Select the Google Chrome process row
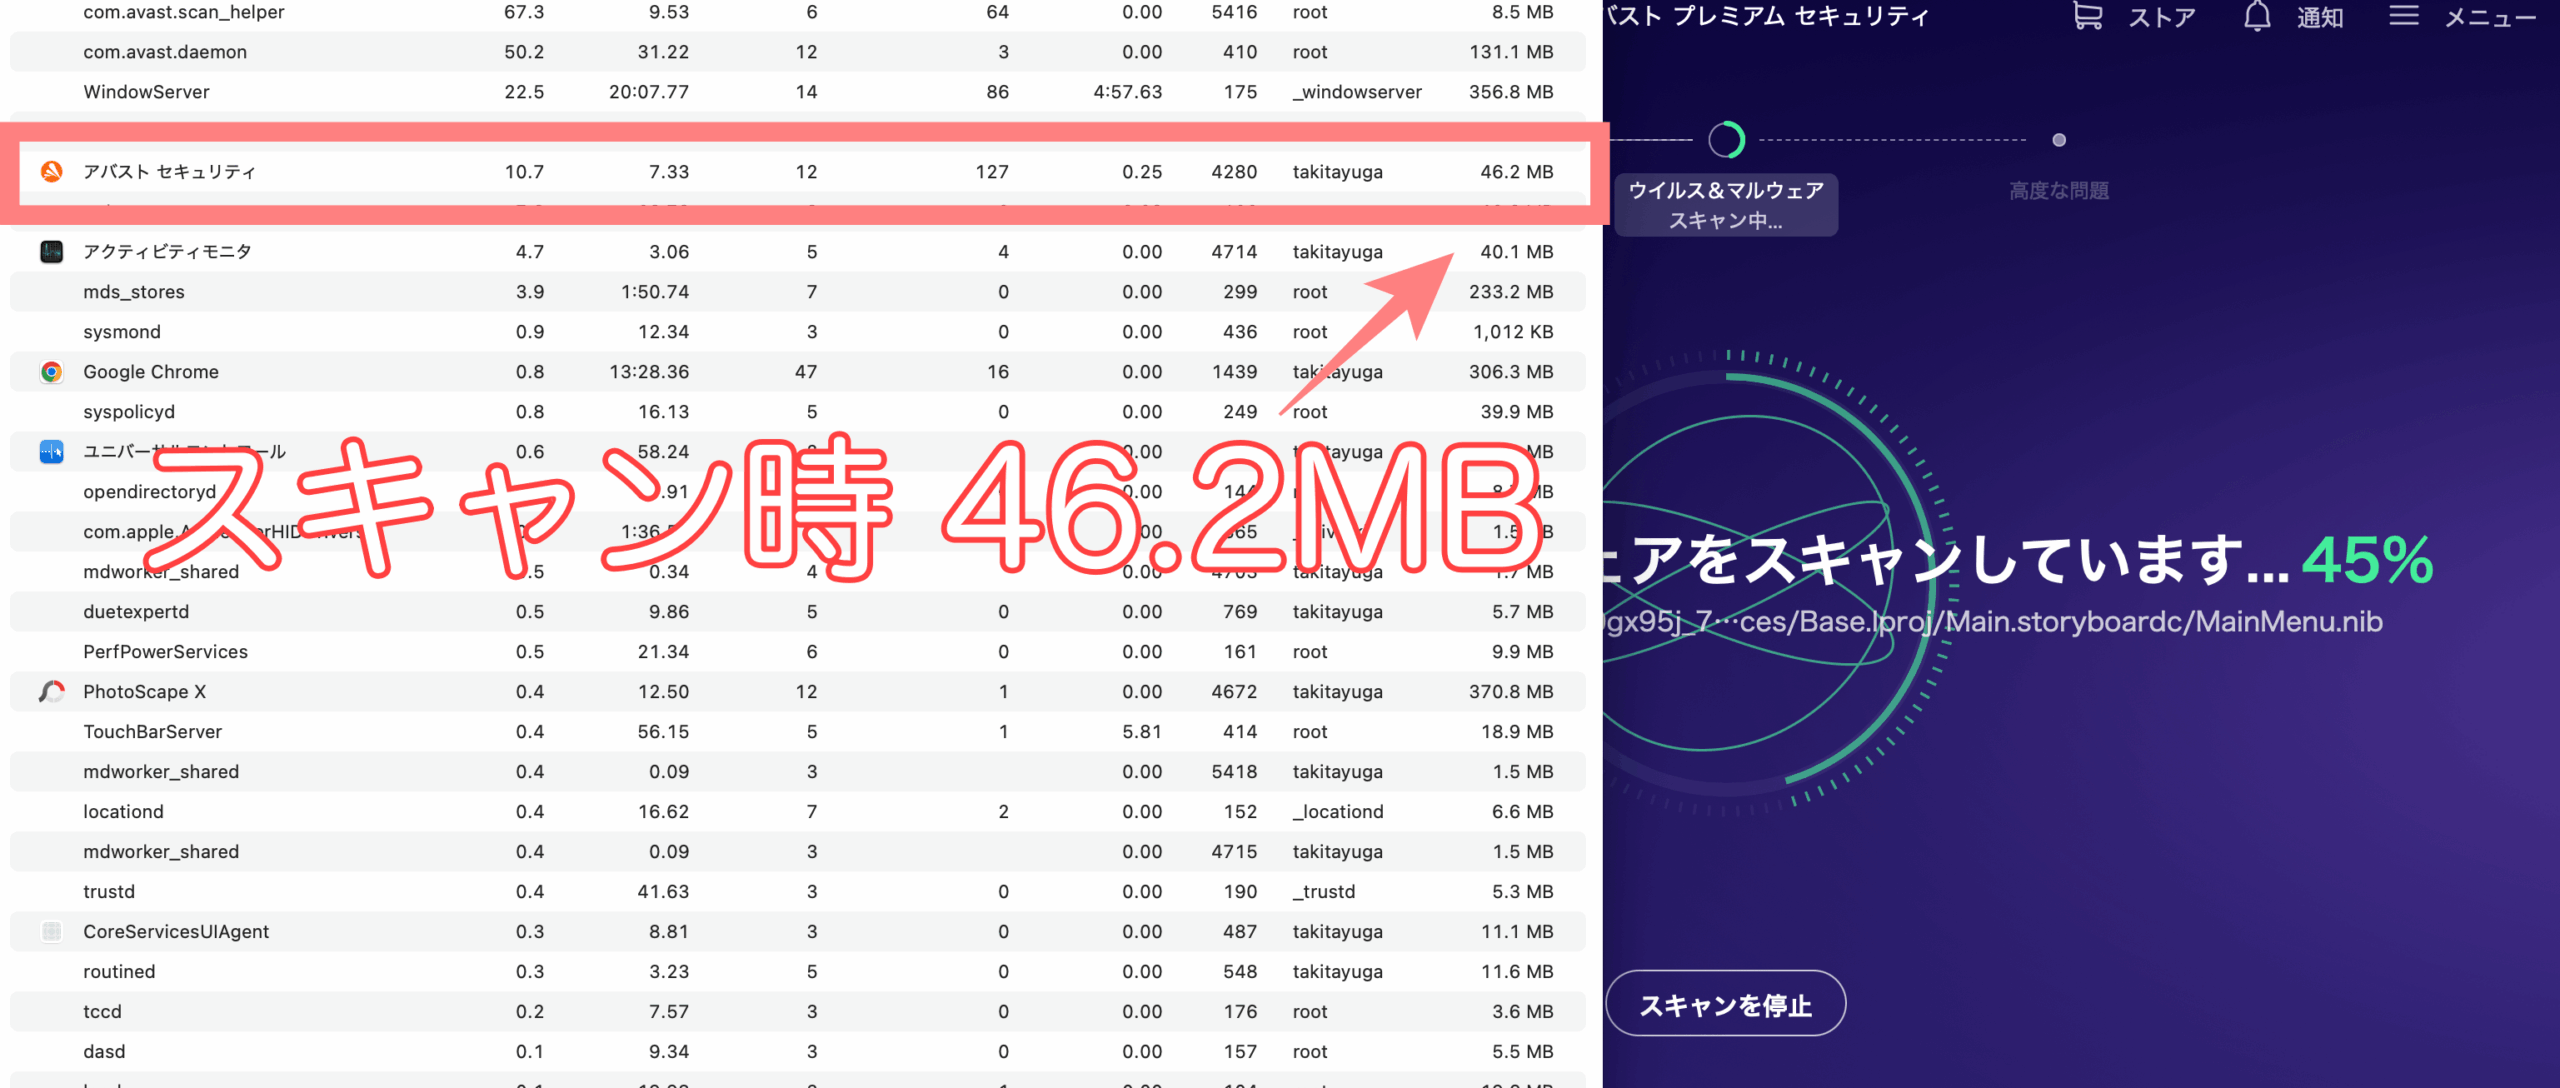Viewport: 2560px width, 1088px height. [797, 371]
